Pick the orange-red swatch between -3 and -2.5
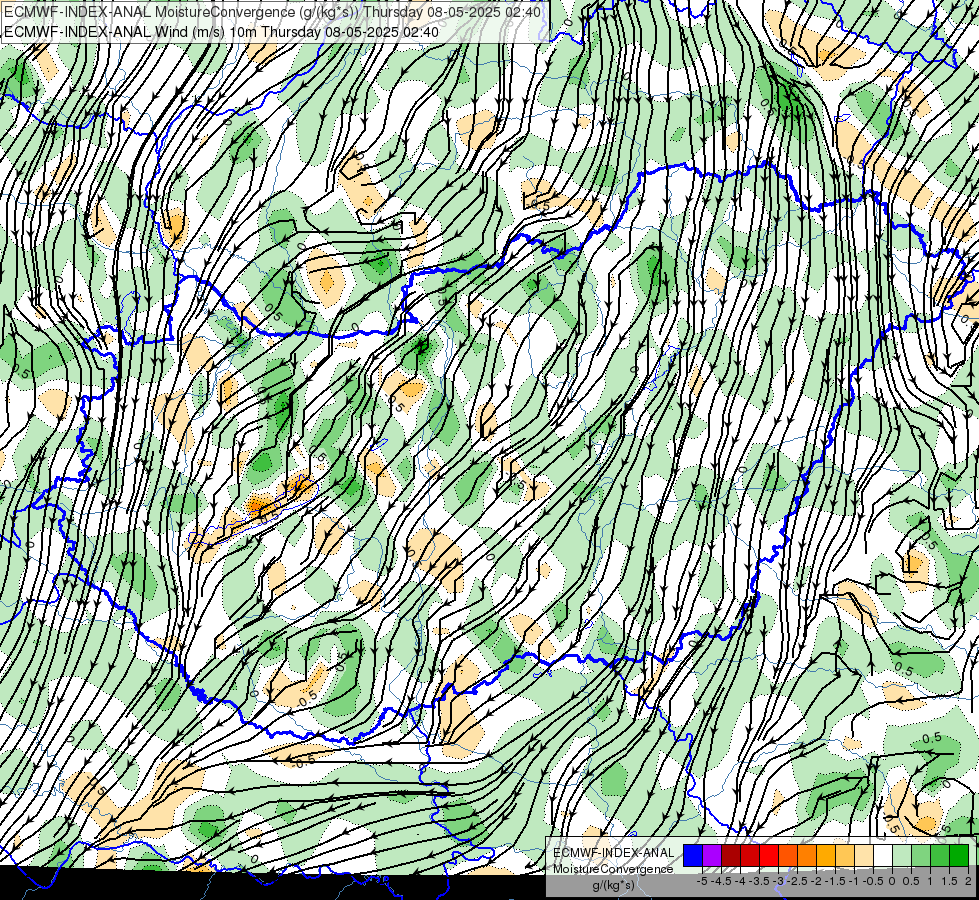The image size is (979, 900). (x=788, y=856)
